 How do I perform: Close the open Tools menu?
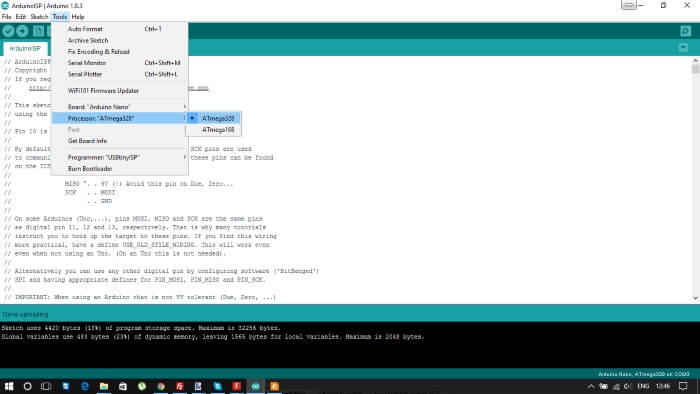(x=60, y=17)
